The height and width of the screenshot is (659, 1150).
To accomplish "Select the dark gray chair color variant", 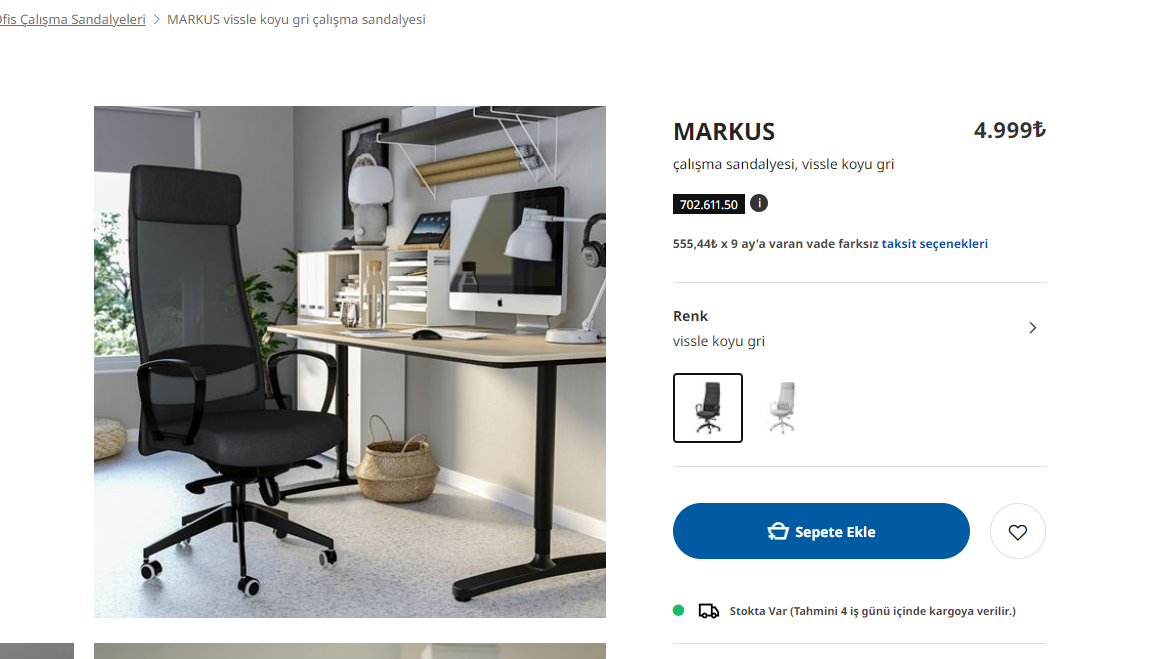I will pyautogui.click(x=708, y=408).
